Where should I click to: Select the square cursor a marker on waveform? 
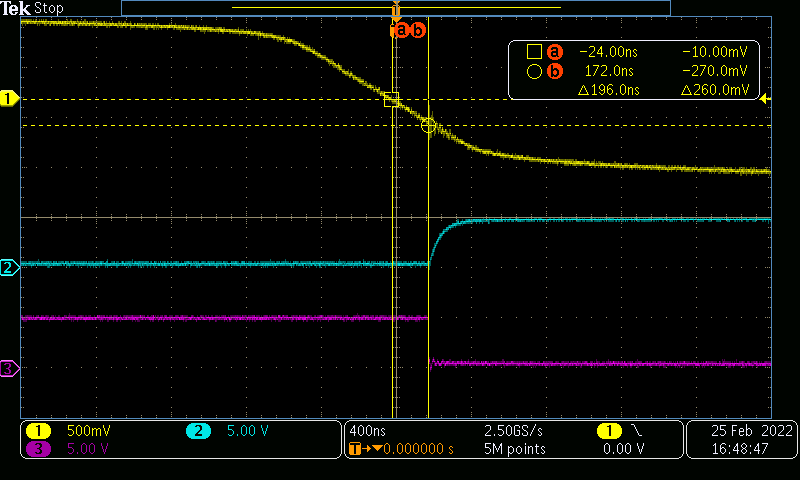(391, 99)
